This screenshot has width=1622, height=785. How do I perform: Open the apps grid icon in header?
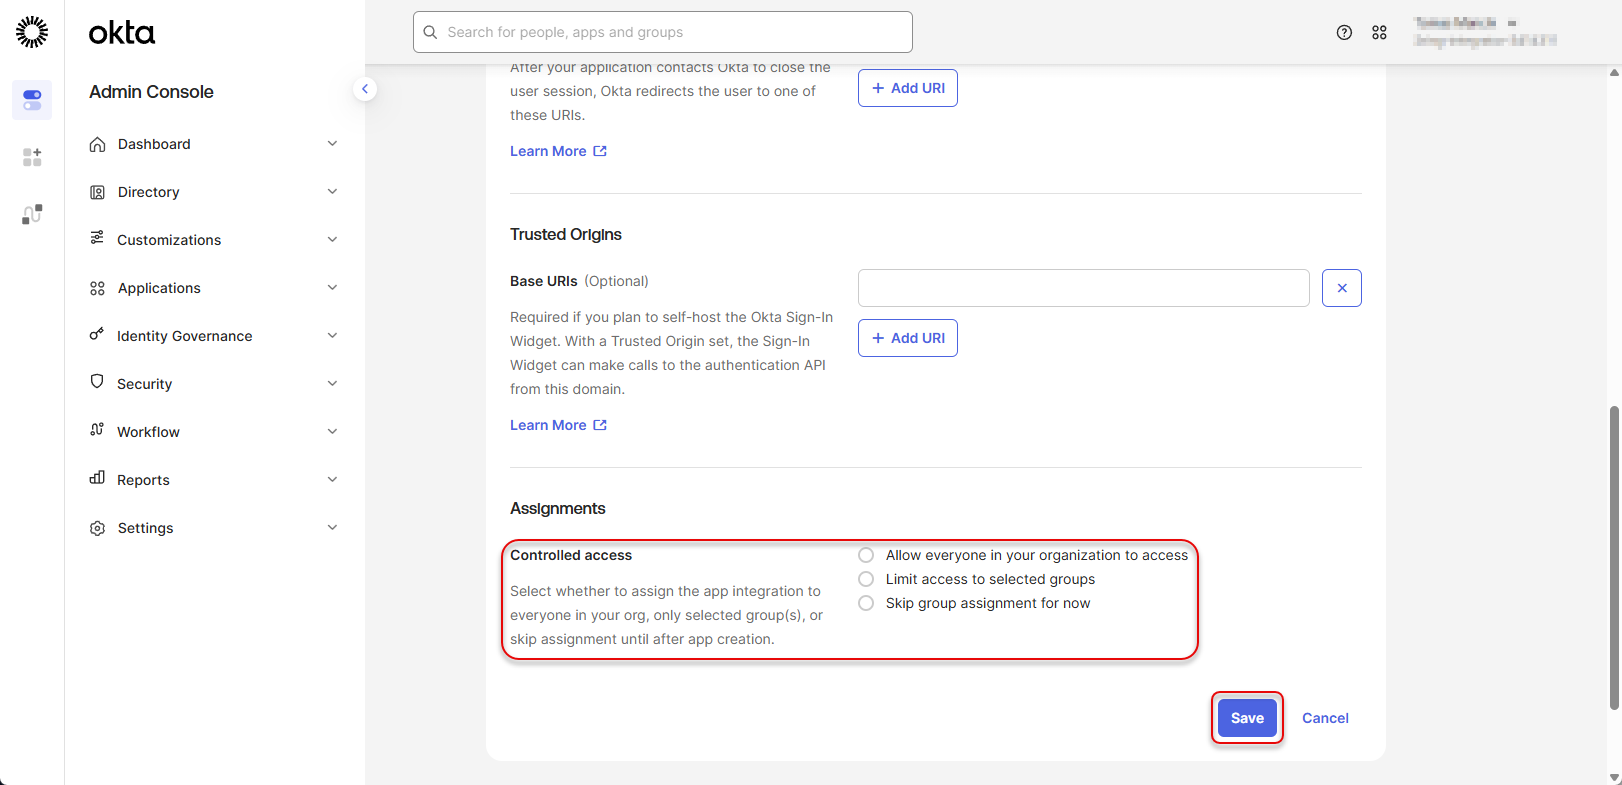1379,33
